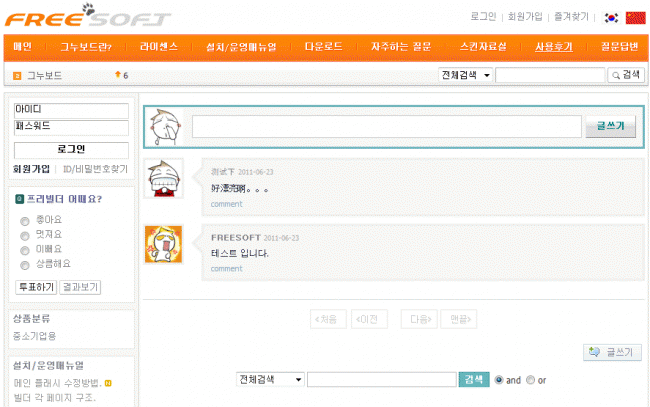The image size is (650, 407).
Task: Focus the post writing text field
Action: [x=386, y=126]
